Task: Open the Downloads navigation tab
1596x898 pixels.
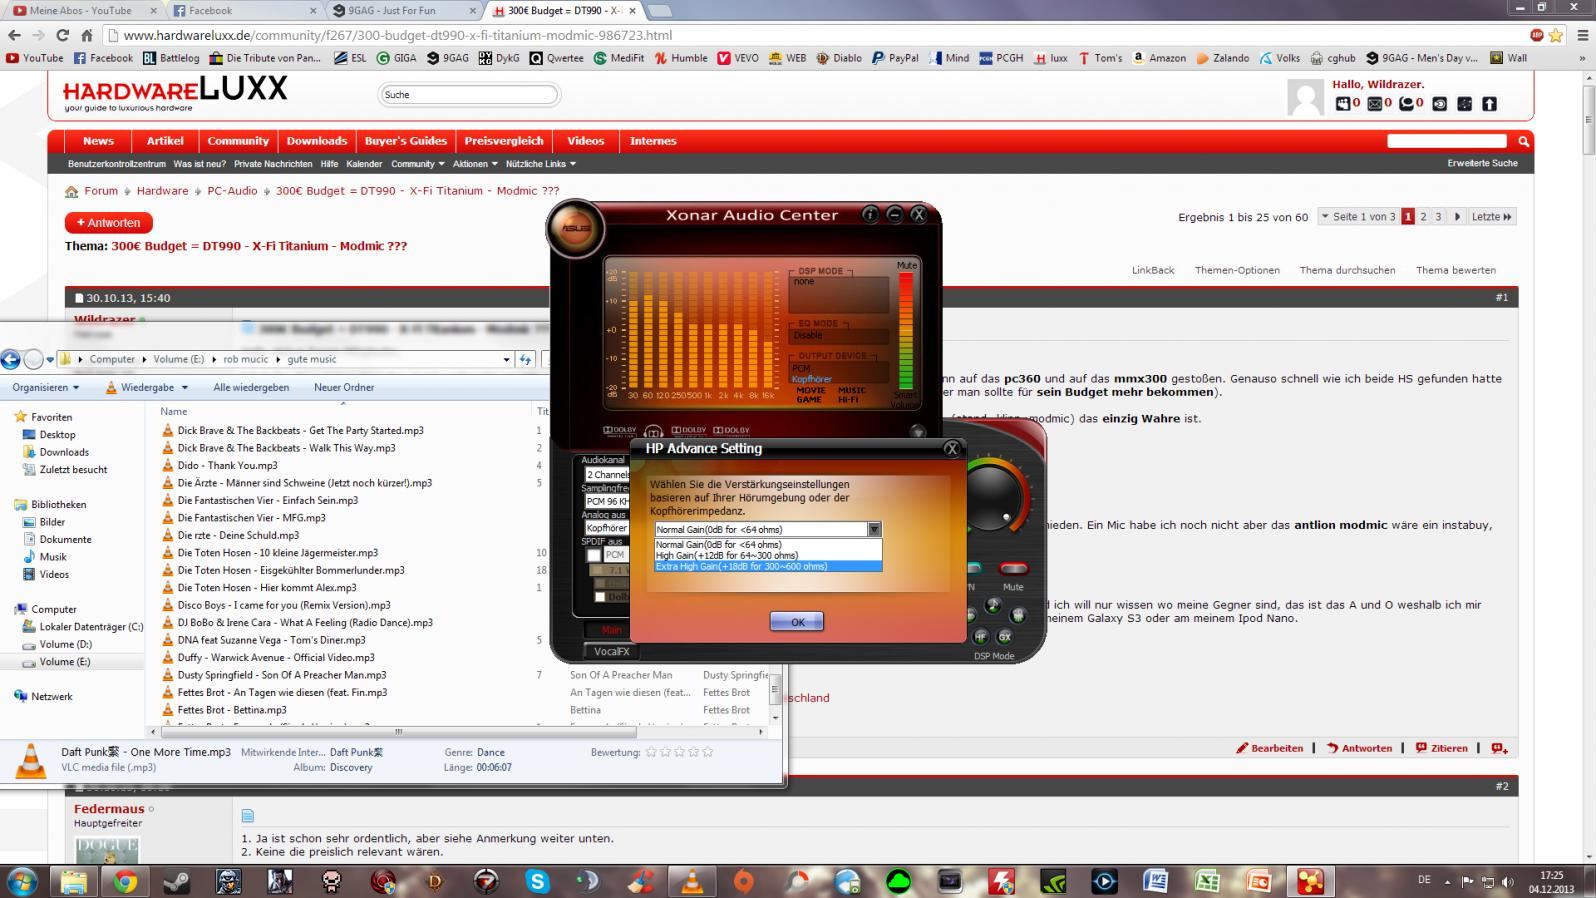Action: (316, 141)
